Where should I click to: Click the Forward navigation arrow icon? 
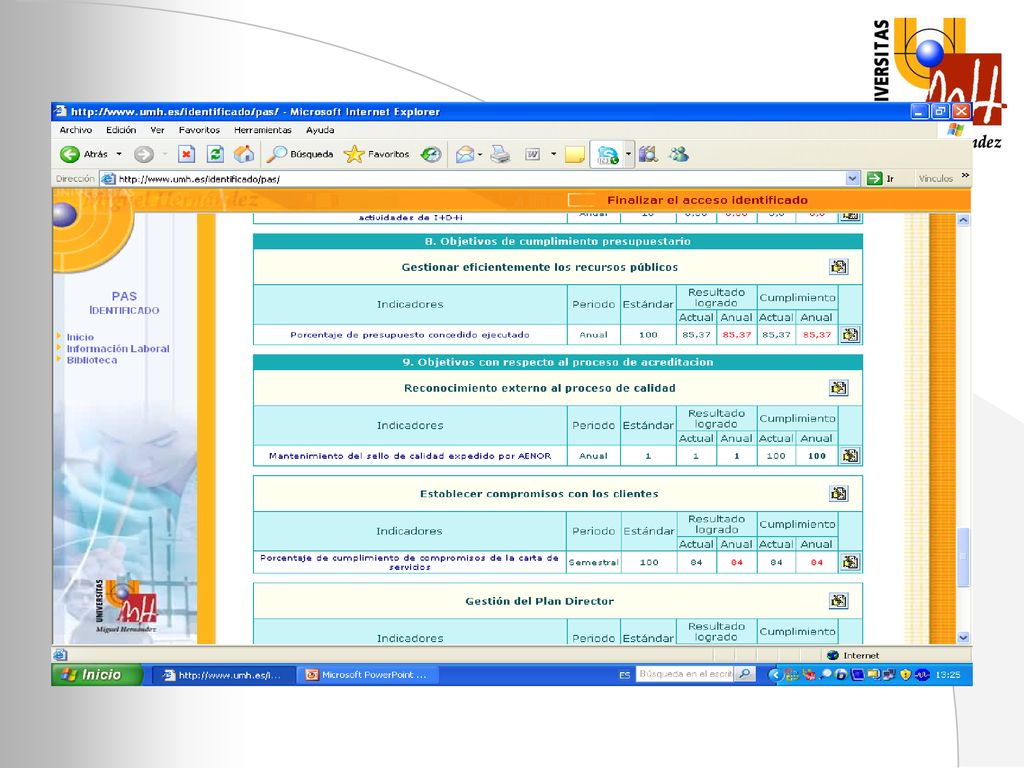[144, 154]
